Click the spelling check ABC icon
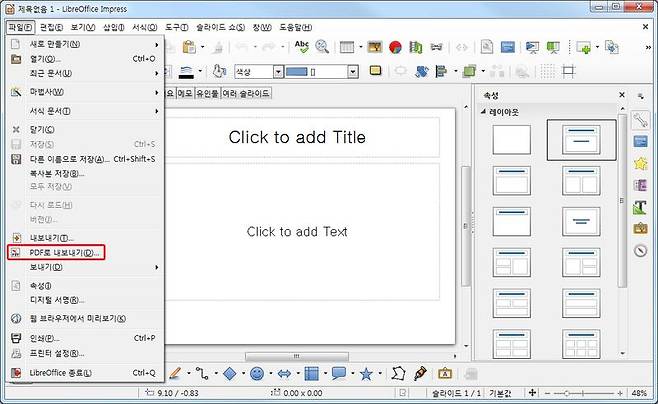 coord(301,47)
